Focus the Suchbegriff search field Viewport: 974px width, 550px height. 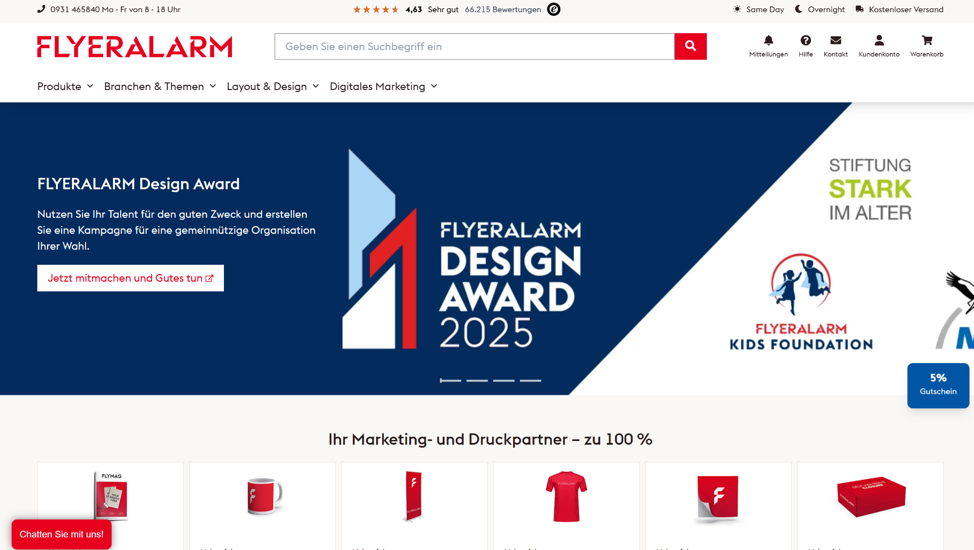(x=475, y=47)
